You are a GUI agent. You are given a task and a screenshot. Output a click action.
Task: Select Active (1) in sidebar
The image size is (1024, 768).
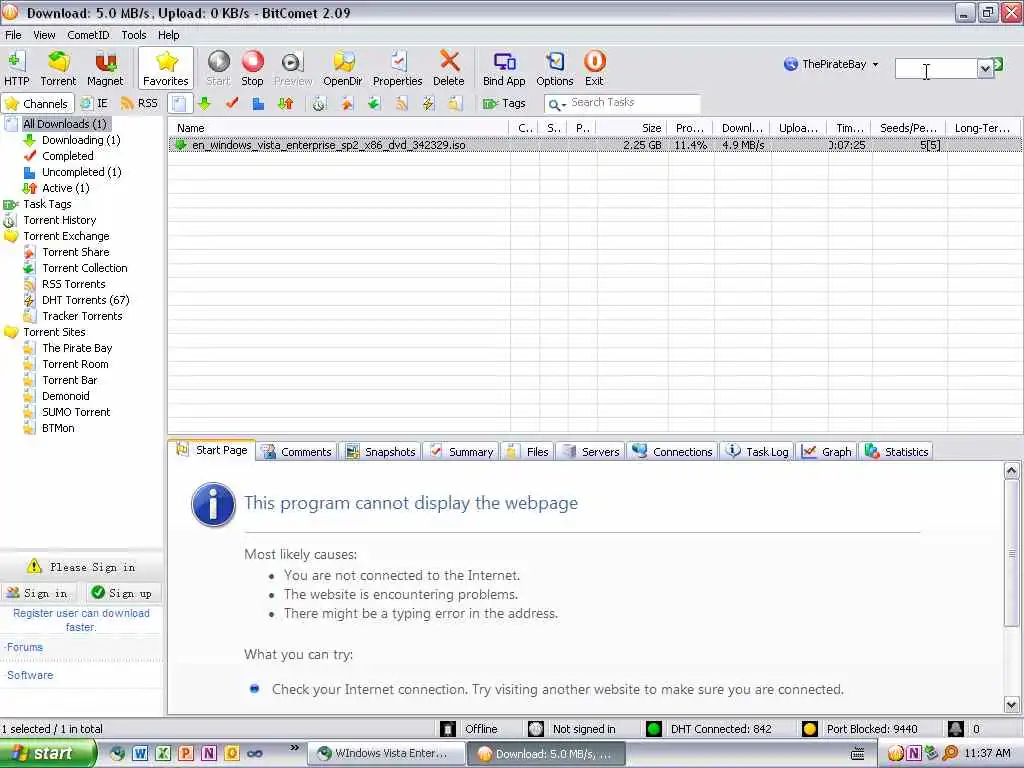(x=65, y=187)
